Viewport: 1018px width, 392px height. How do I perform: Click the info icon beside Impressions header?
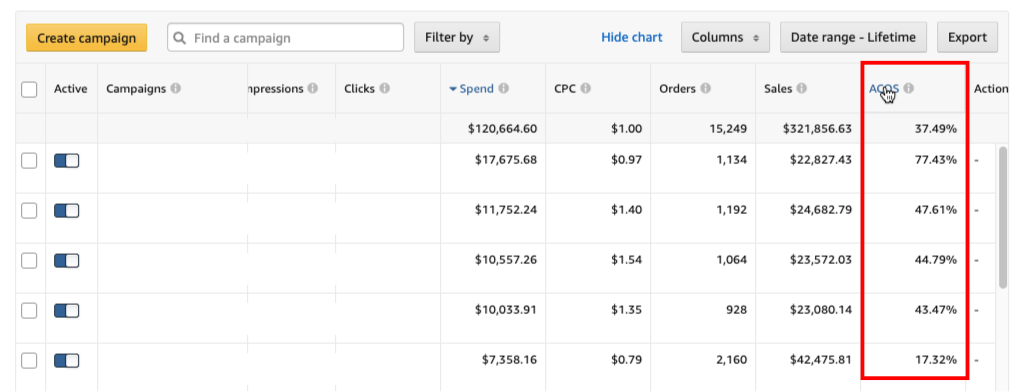[313, 89]
